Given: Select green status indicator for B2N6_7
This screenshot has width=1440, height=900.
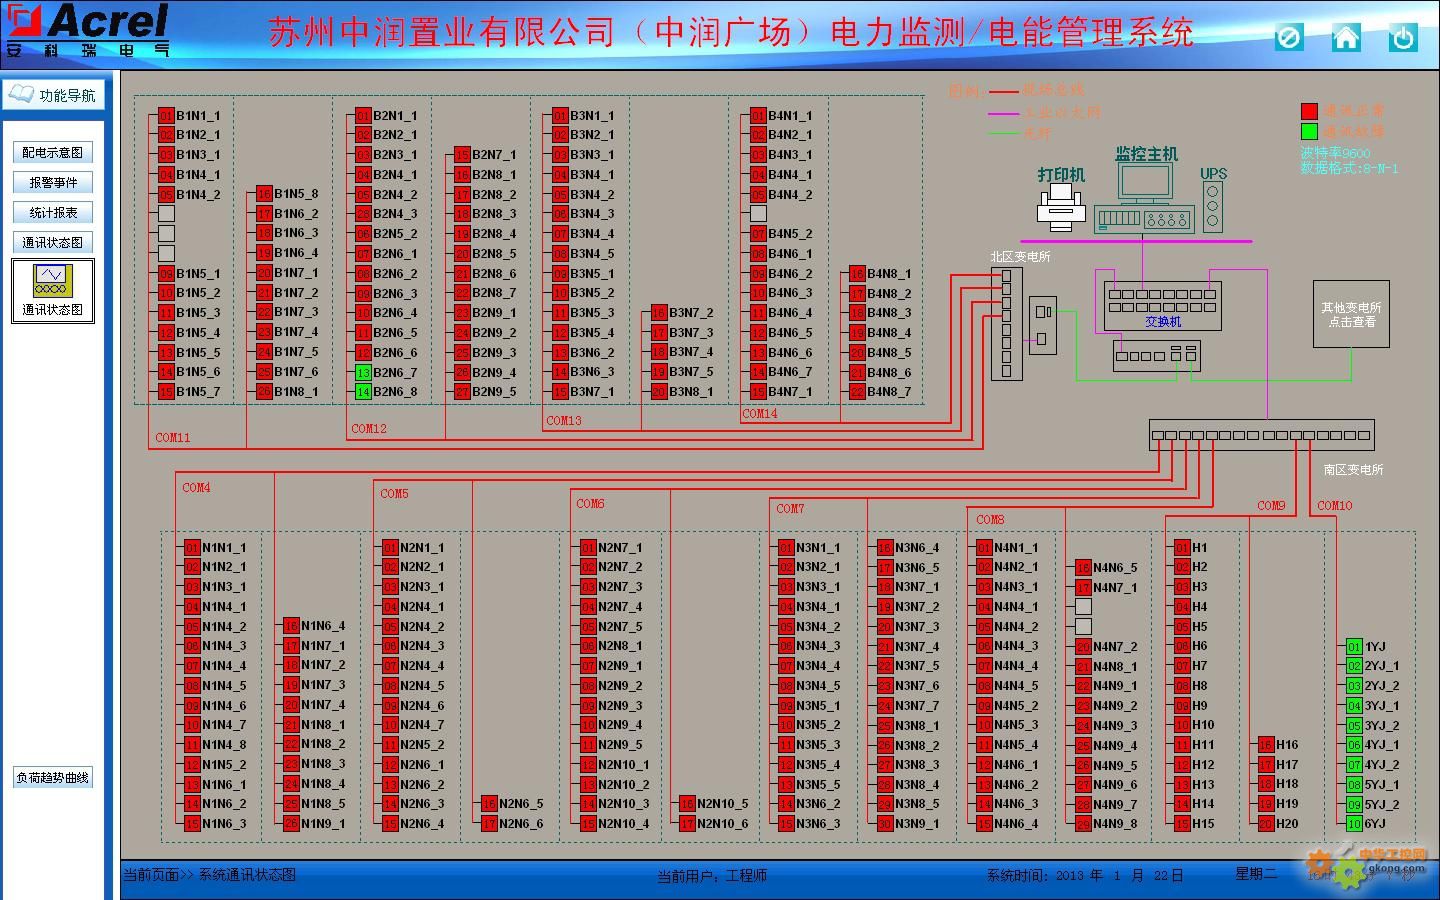Looking at the screenshot, I should pyautogui.click(x=363, y=373).
